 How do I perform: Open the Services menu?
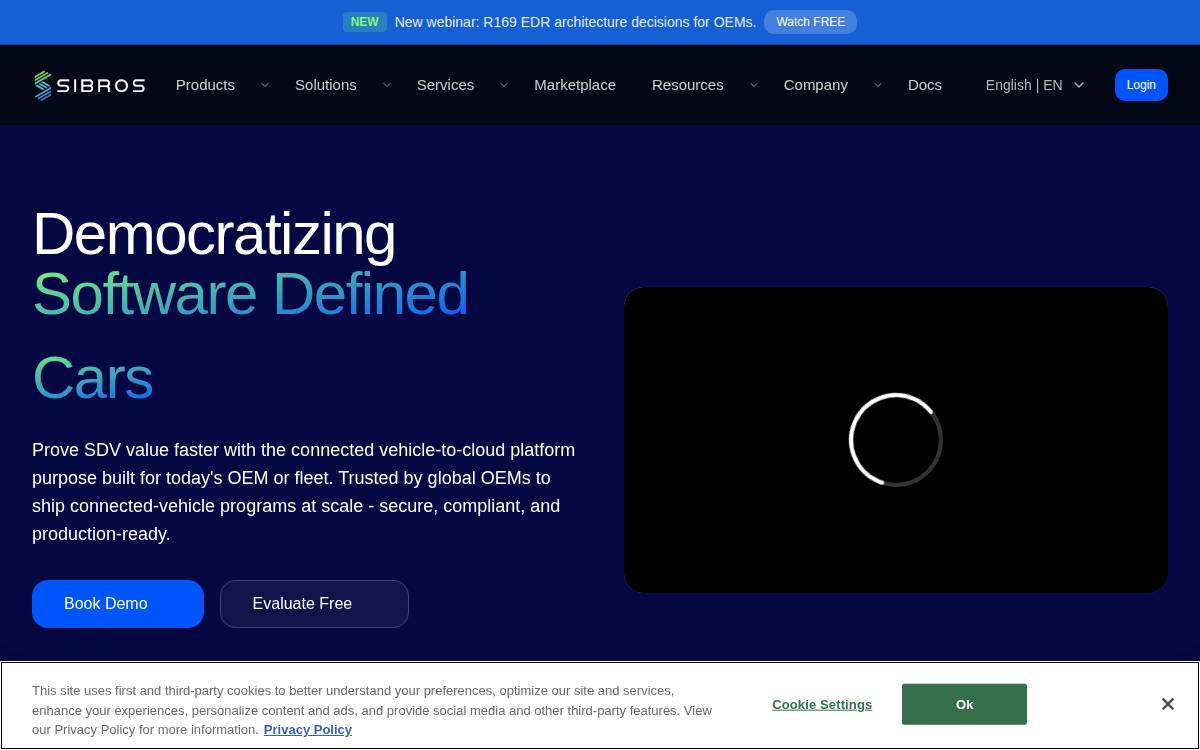click(x=445, y=85)
